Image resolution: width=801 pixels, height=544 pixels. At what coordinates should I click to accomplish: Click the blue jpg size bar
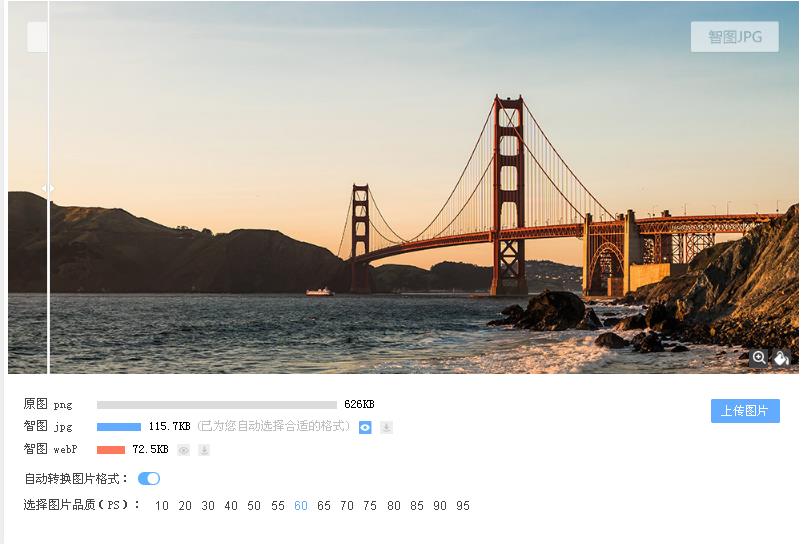119,427
